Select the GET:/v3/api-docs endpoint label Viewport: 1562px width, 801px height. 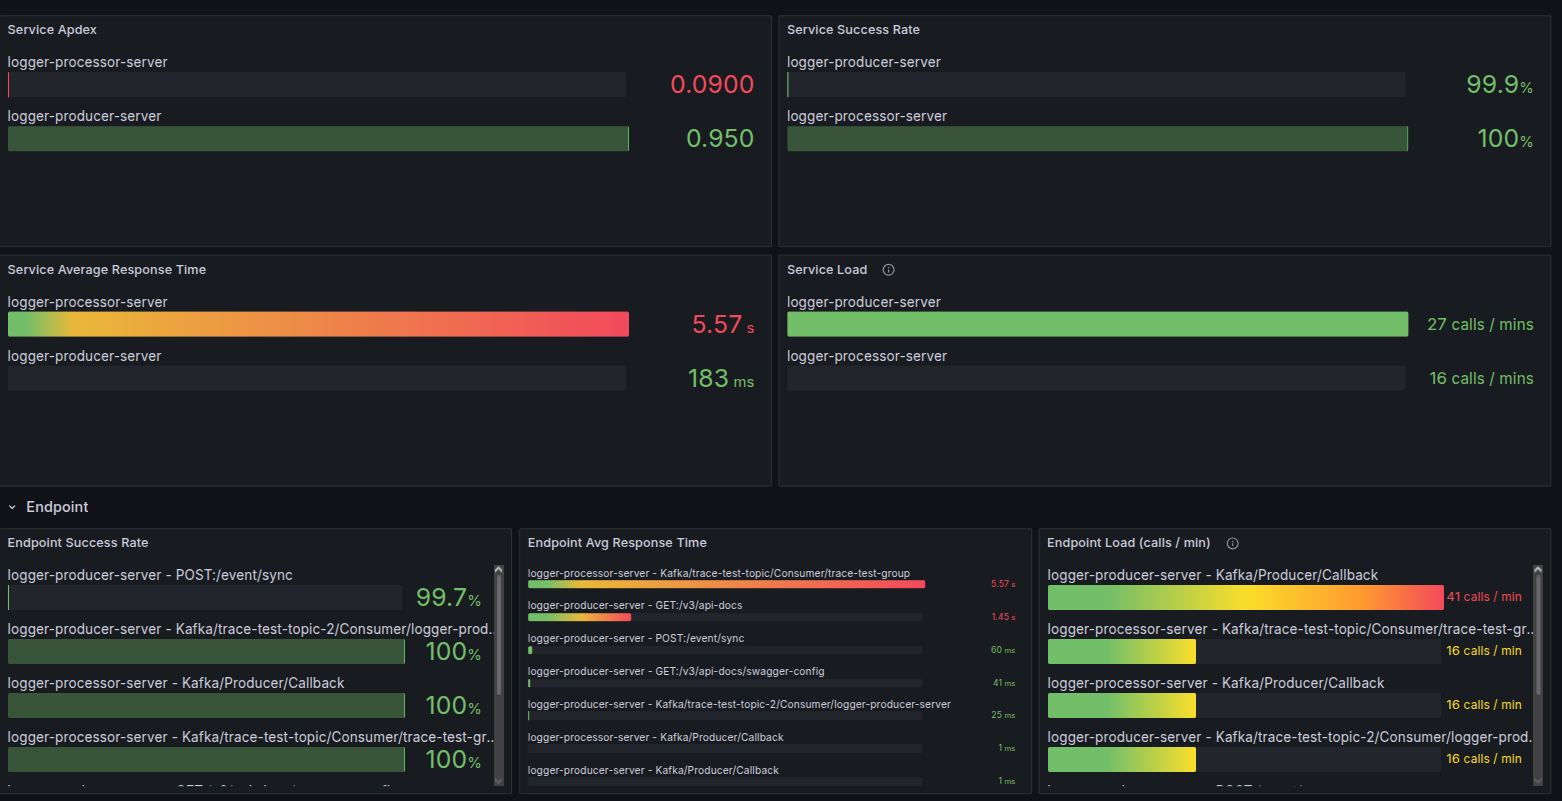click(x=635, y=605)
